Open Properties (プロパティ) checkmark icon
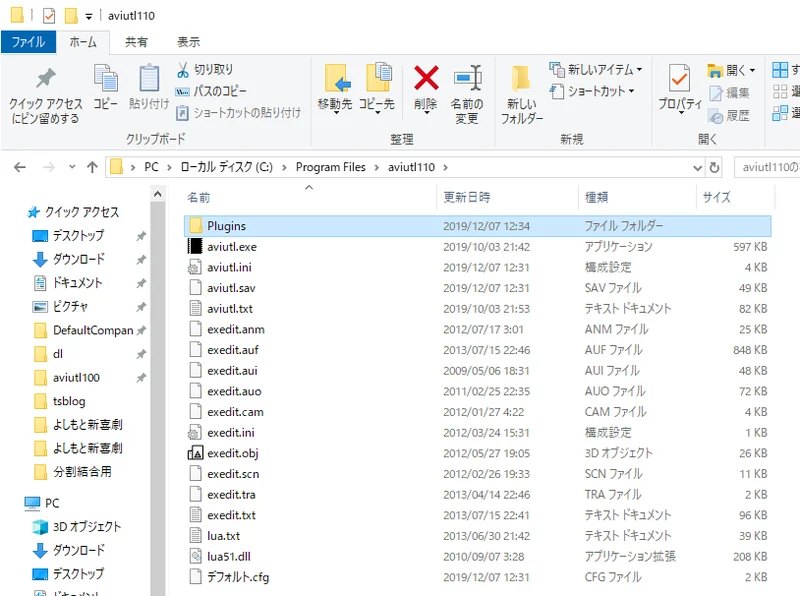 pos(680,78)
